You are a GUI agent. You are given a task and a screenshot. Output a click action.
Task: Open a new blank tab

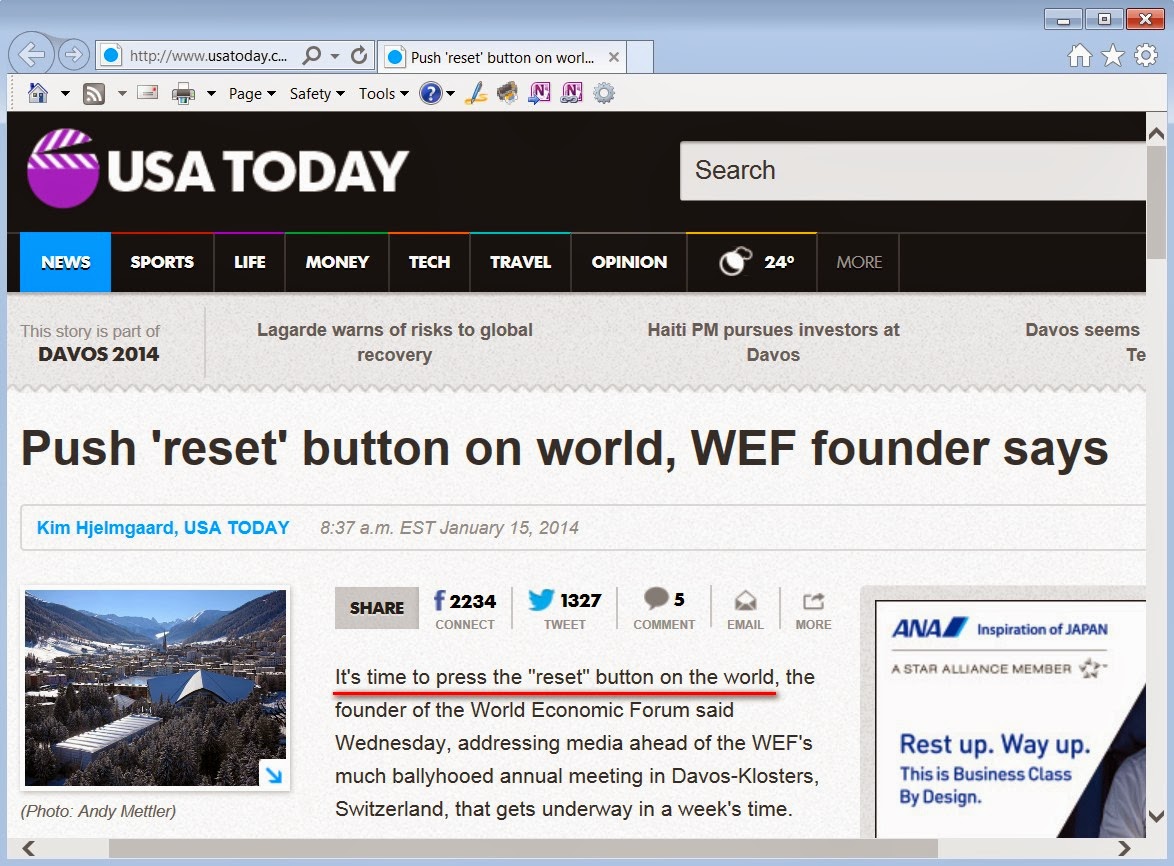click(640, 57)
